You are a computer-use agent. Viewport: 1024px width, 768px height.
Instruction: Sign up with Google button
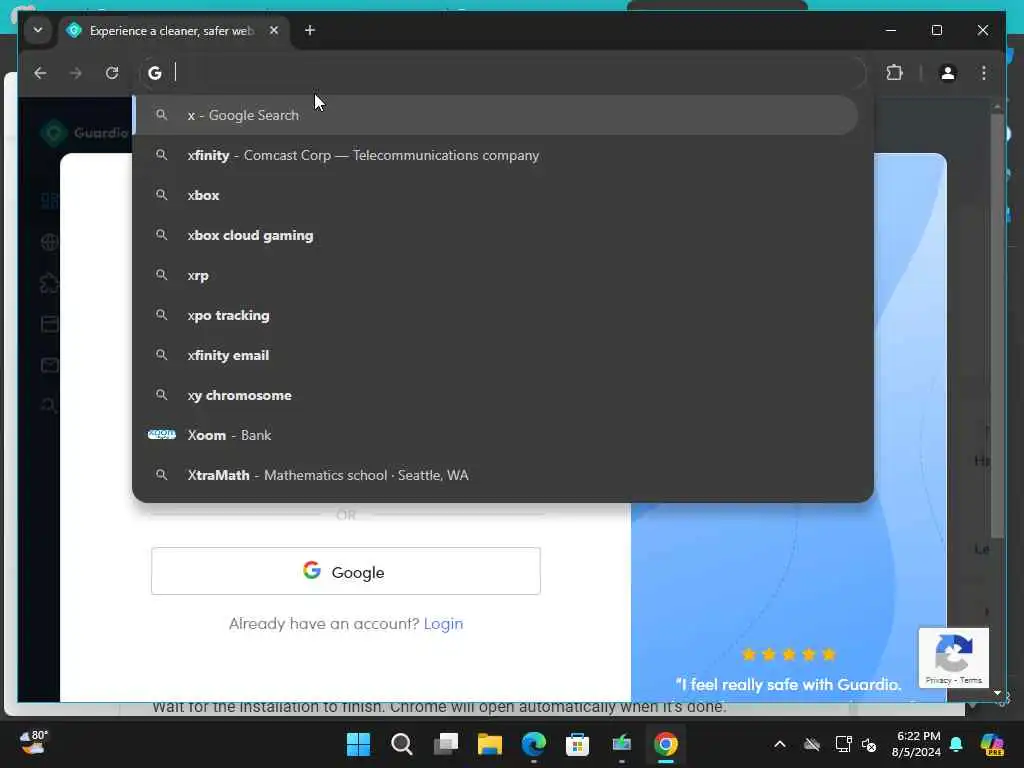(x=345, y=571)
